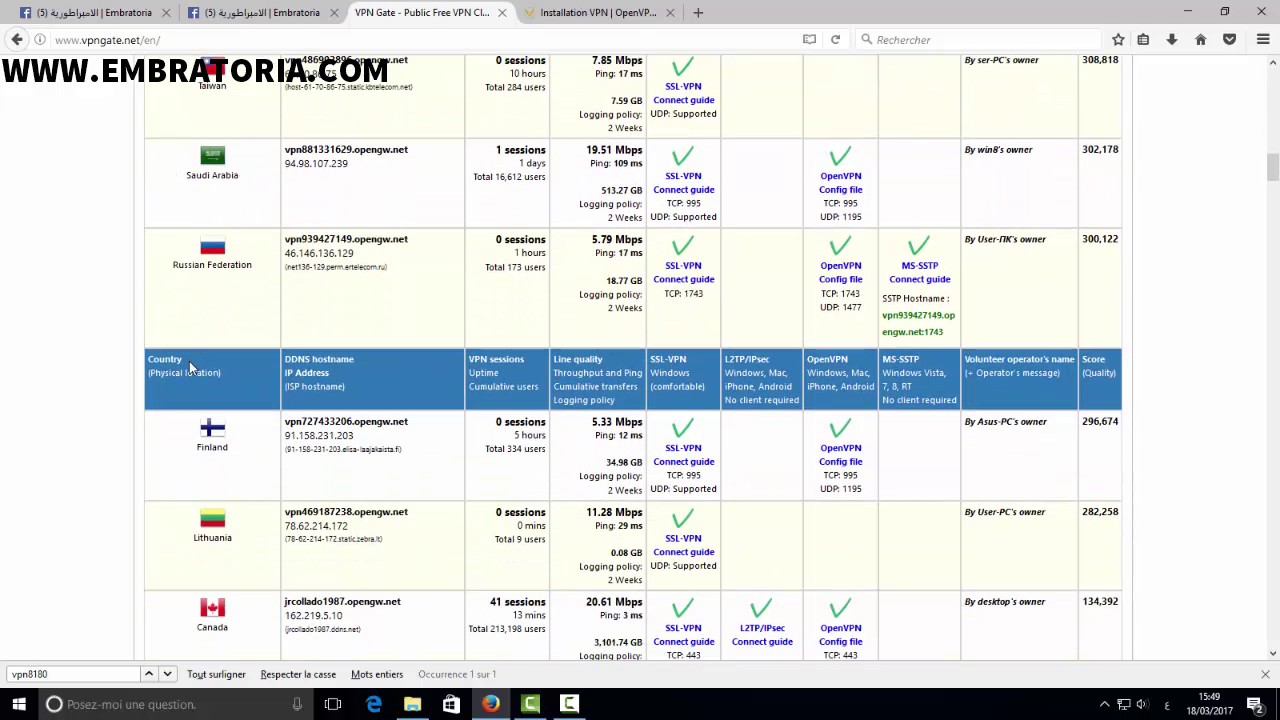Find previous match arrow in find bar
Image resolution: width=1280 pixels, height=720 pixels.
(148, 674)
